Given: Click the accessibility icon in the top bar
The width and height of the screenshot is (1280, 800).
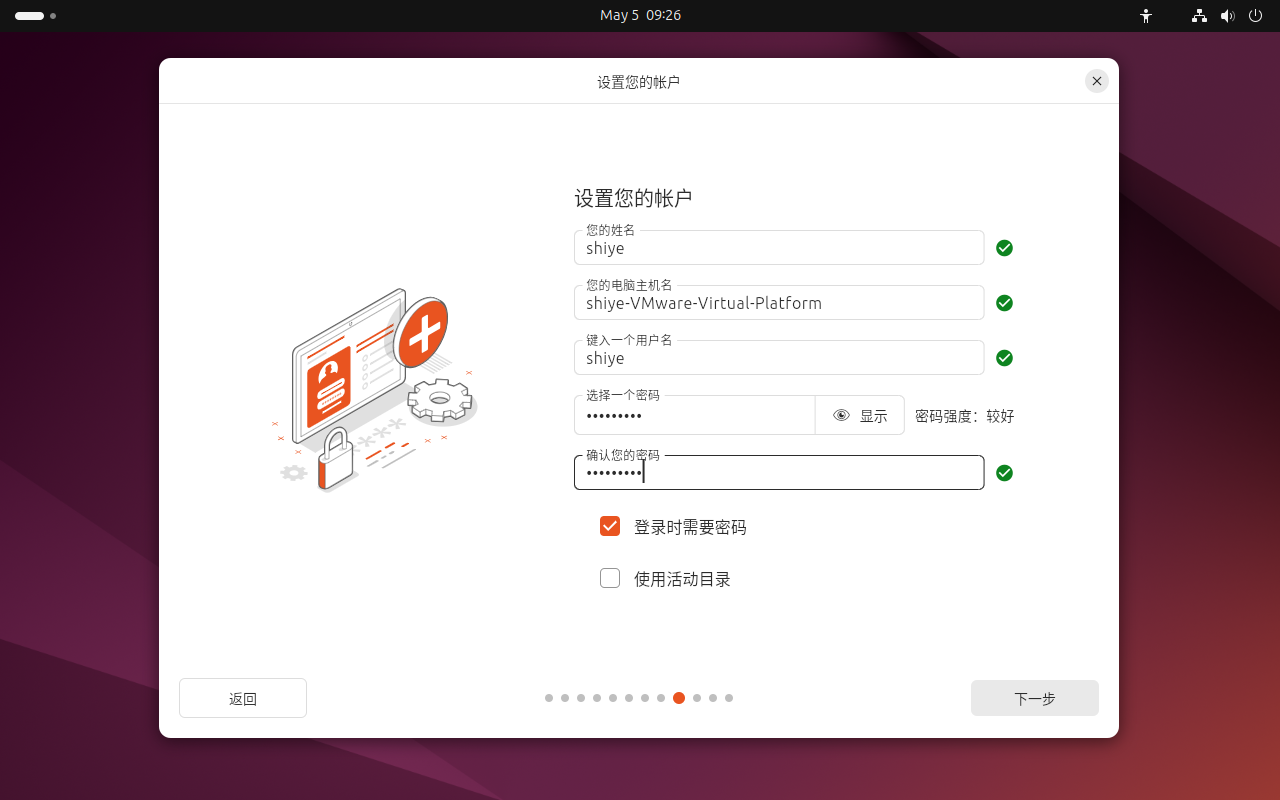Looking at the screenshot, I should coord(1146,16).
